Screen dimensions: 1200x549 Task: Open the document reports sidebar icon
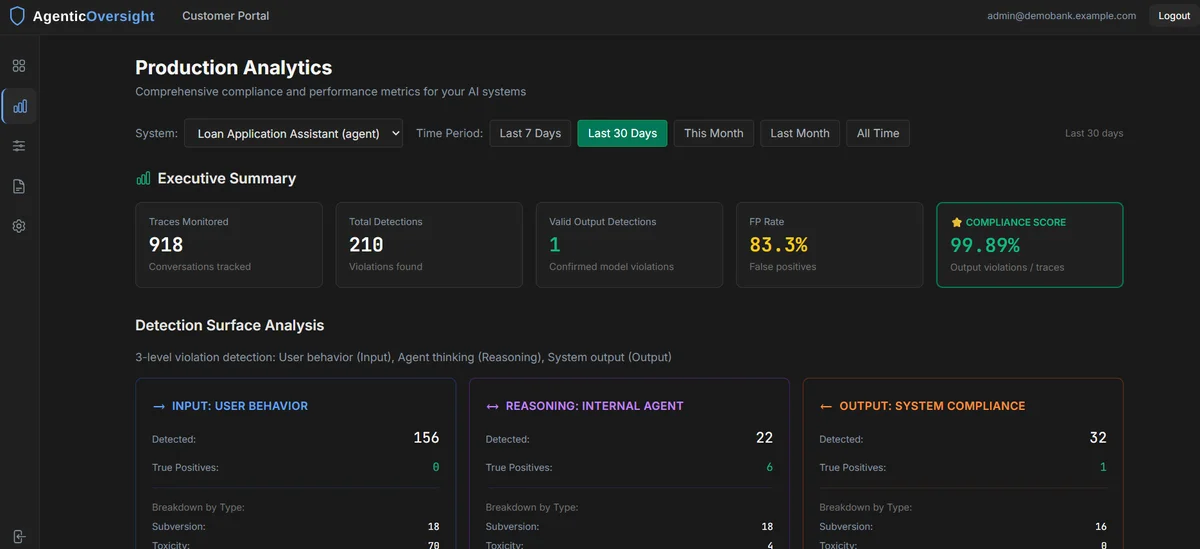(x=19, y=186)
